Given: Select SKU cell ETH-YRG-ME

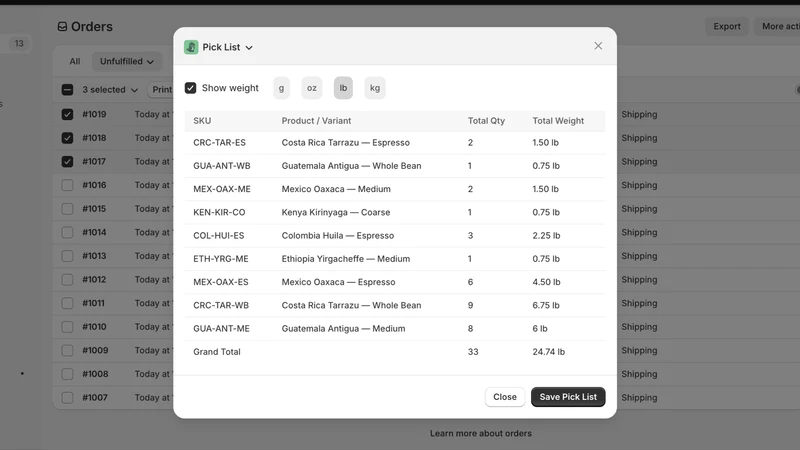Looking at the screenshot, I should point(221,259).
